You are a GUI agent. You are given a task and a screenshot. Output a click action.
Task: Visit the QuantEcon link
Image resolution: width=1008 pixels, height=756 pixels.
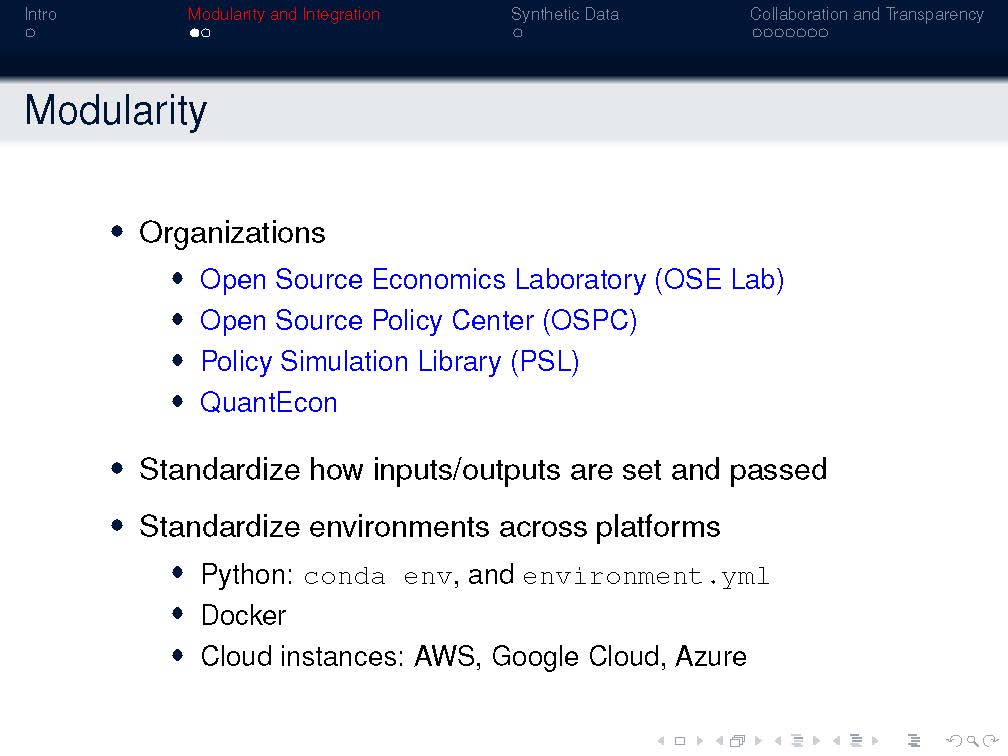(269, 402)
